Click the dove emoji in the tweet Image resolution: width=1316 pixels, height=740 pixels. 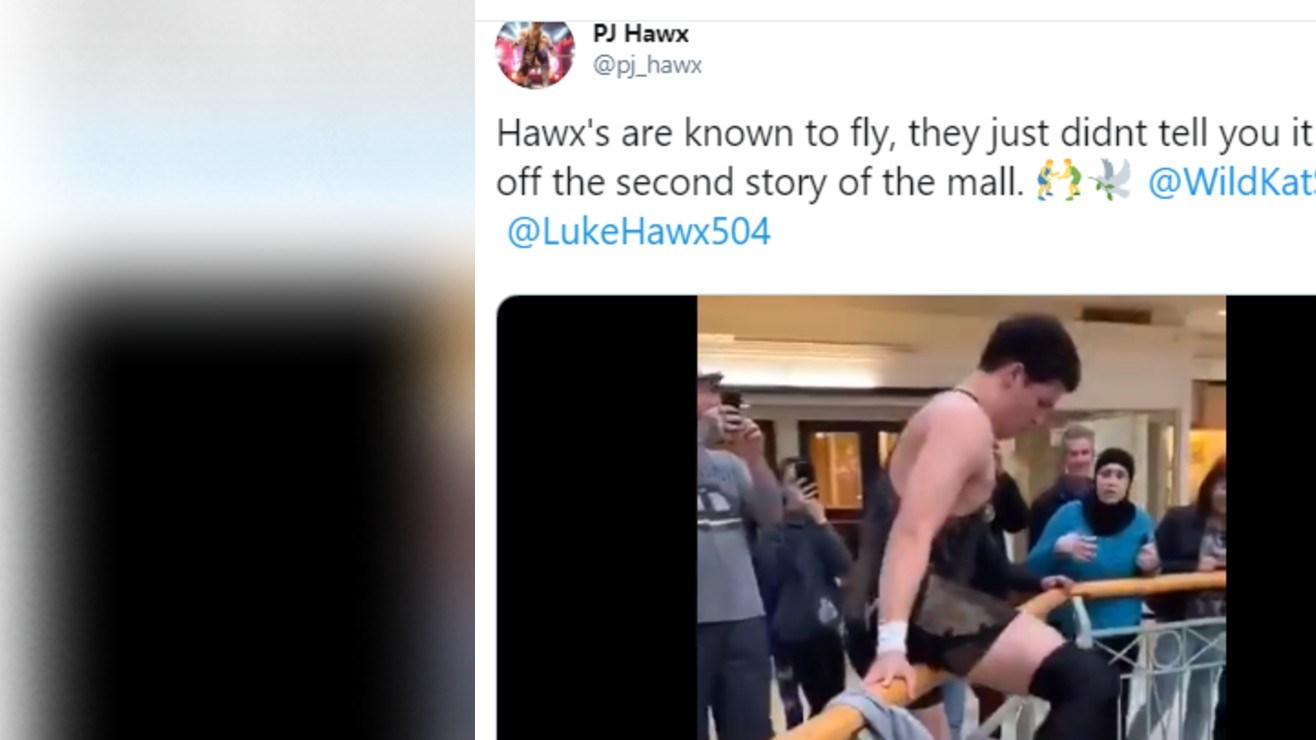1110,181
